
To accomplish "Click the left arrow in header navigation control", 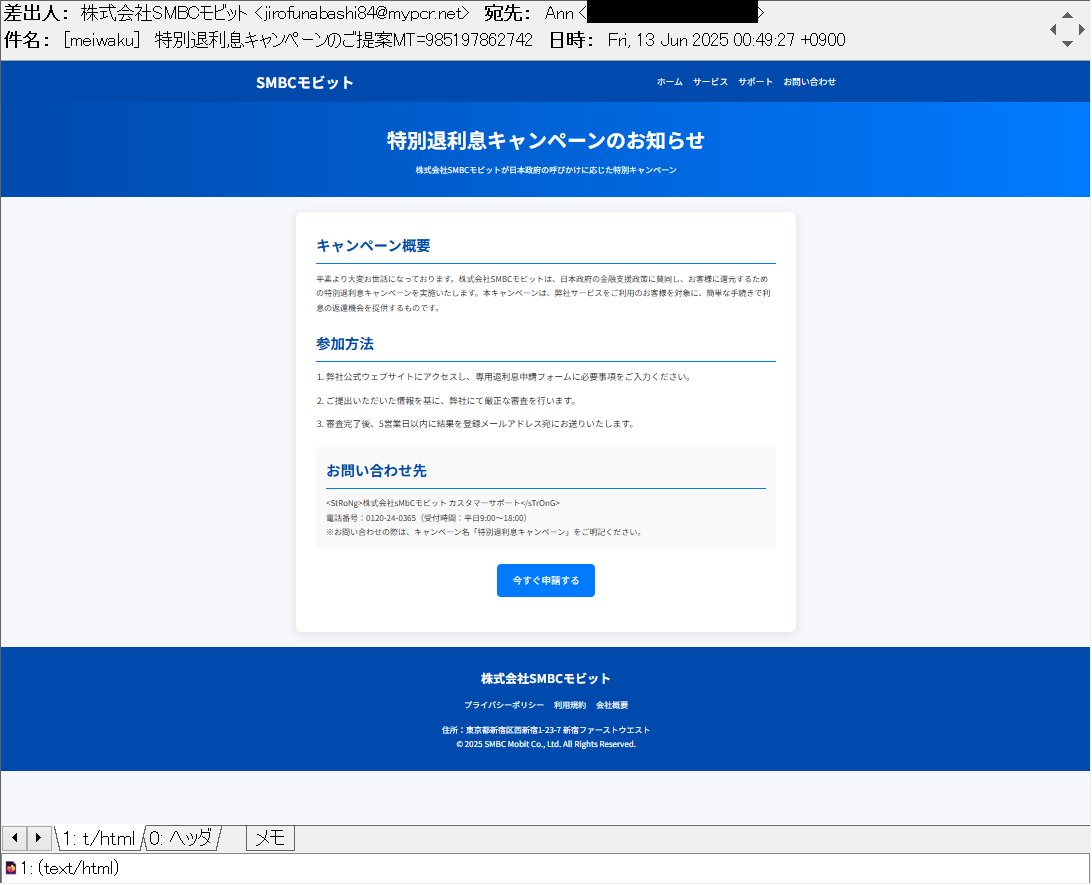I will [1053, 29].
